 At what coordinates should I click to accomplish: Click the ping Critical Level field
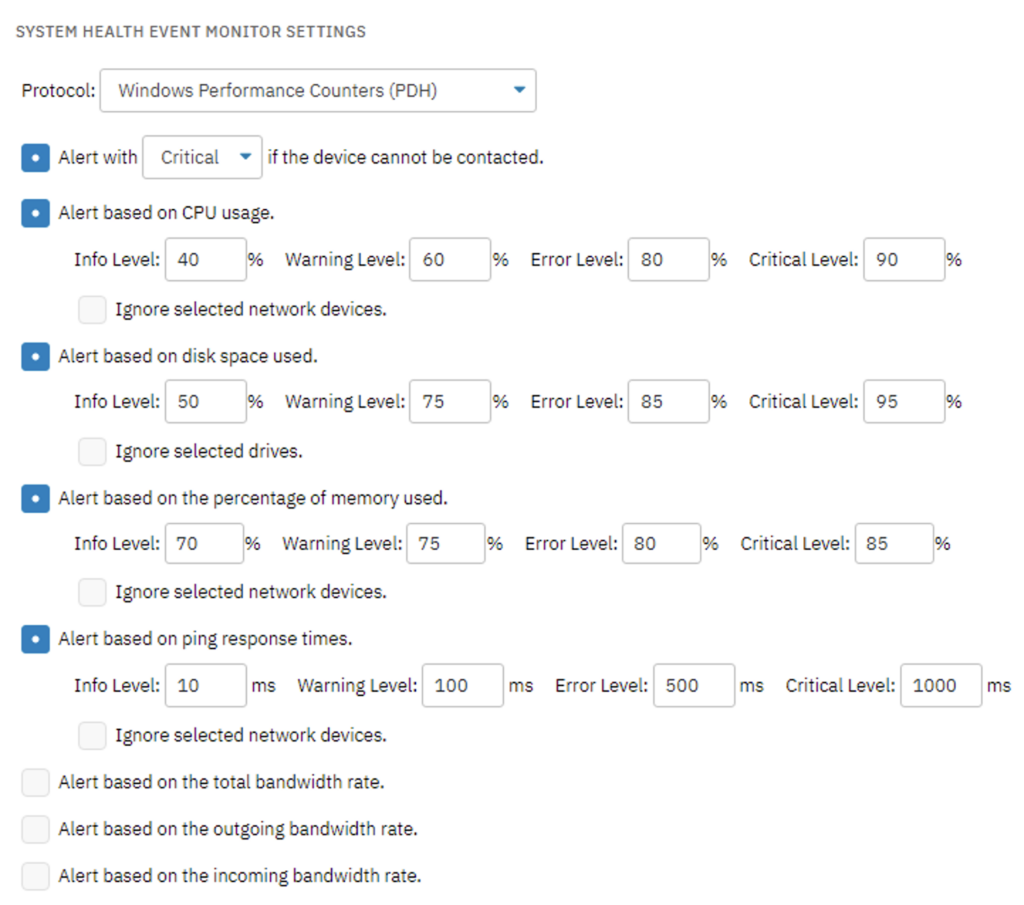(x=941, y=686)
